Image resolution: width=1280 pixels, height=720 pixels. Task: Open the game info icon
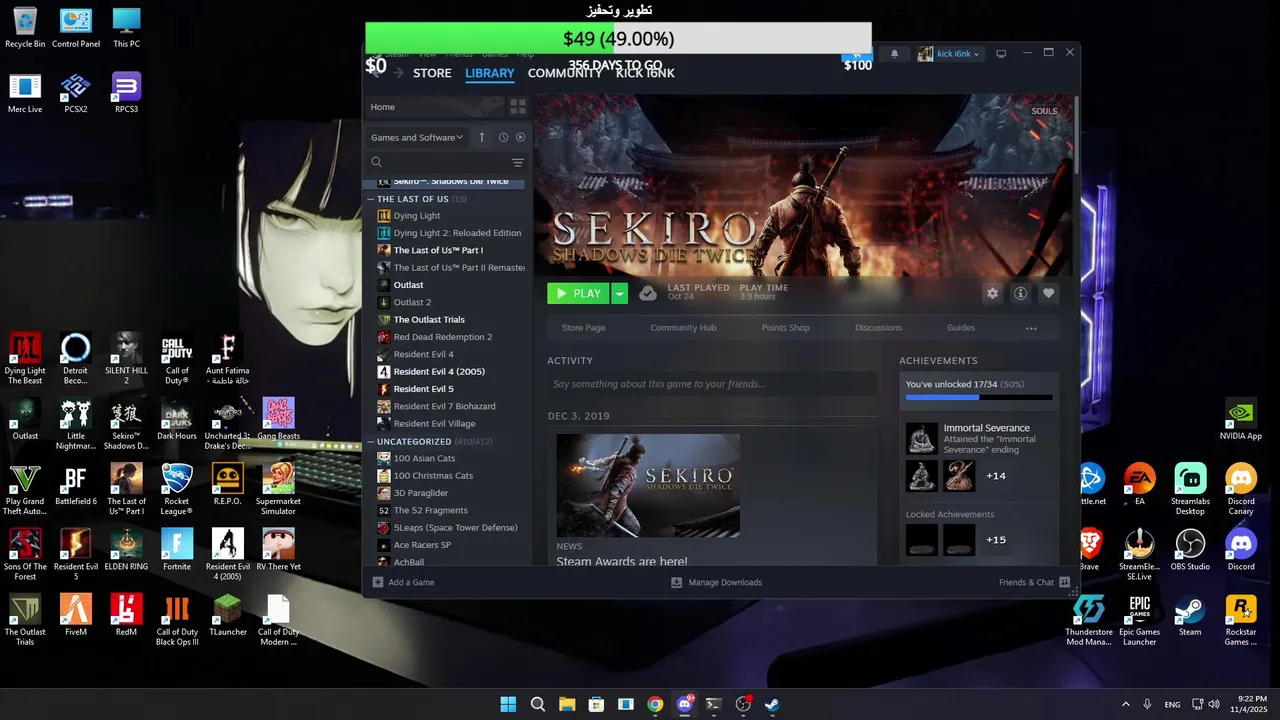pyautogui.click(x=1020, y=293)
